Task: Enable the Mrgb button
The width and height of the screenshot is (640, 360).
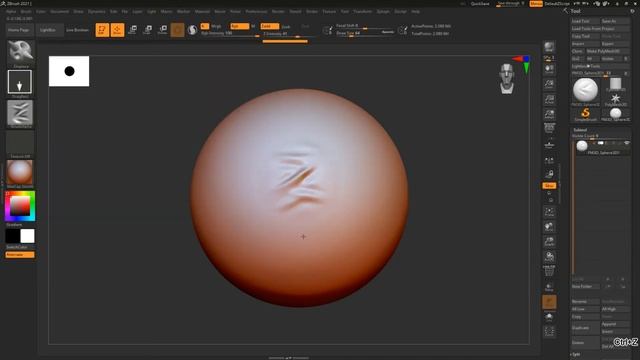Action: pyautogui.click(x=216, y=26)
